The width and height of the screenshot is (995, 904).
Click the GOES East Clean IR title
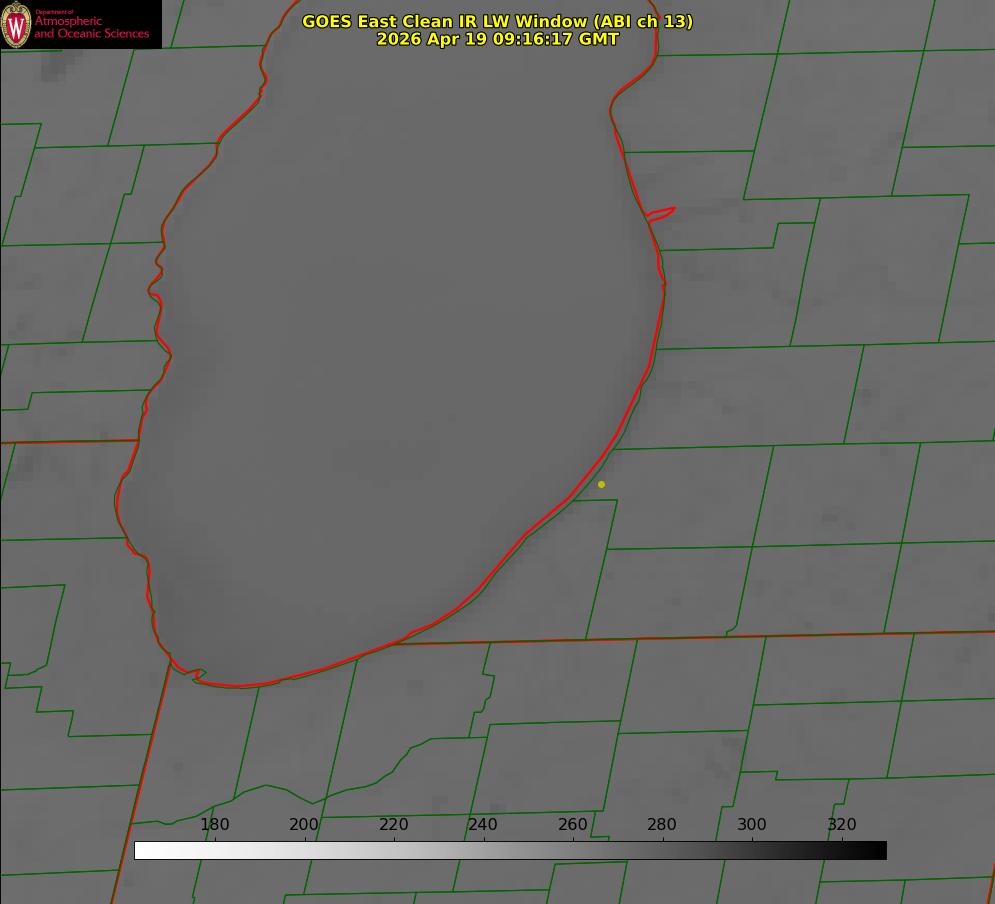(x=497, y=21)
